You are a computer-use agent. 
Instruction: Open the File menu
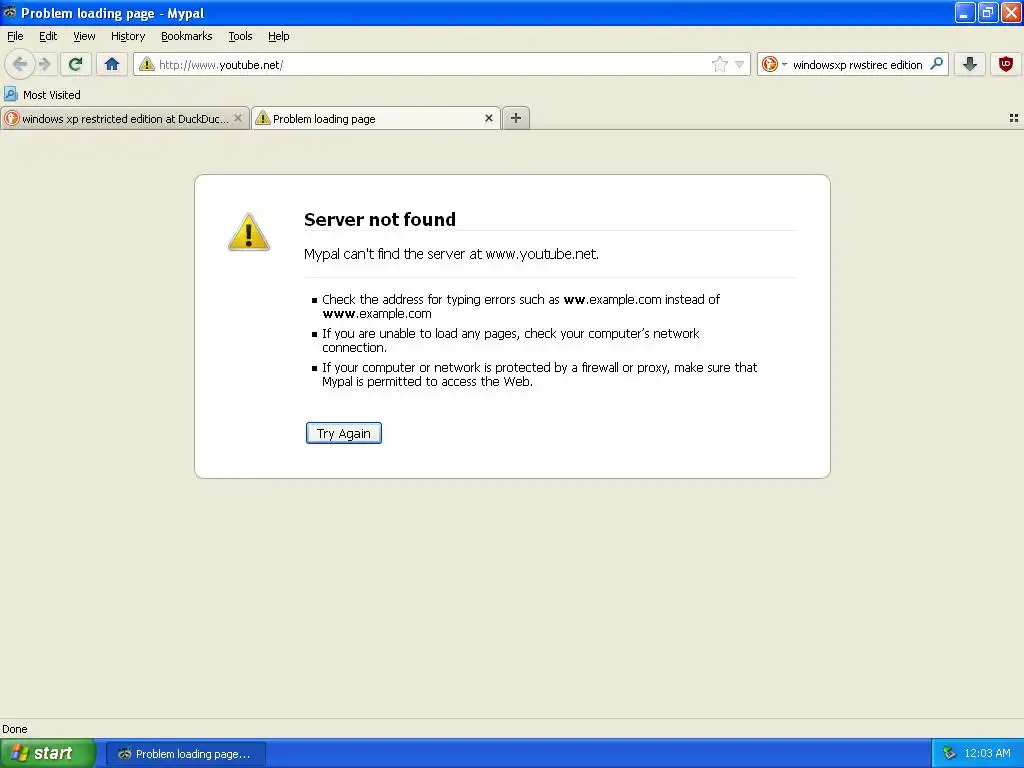(15, 37)
